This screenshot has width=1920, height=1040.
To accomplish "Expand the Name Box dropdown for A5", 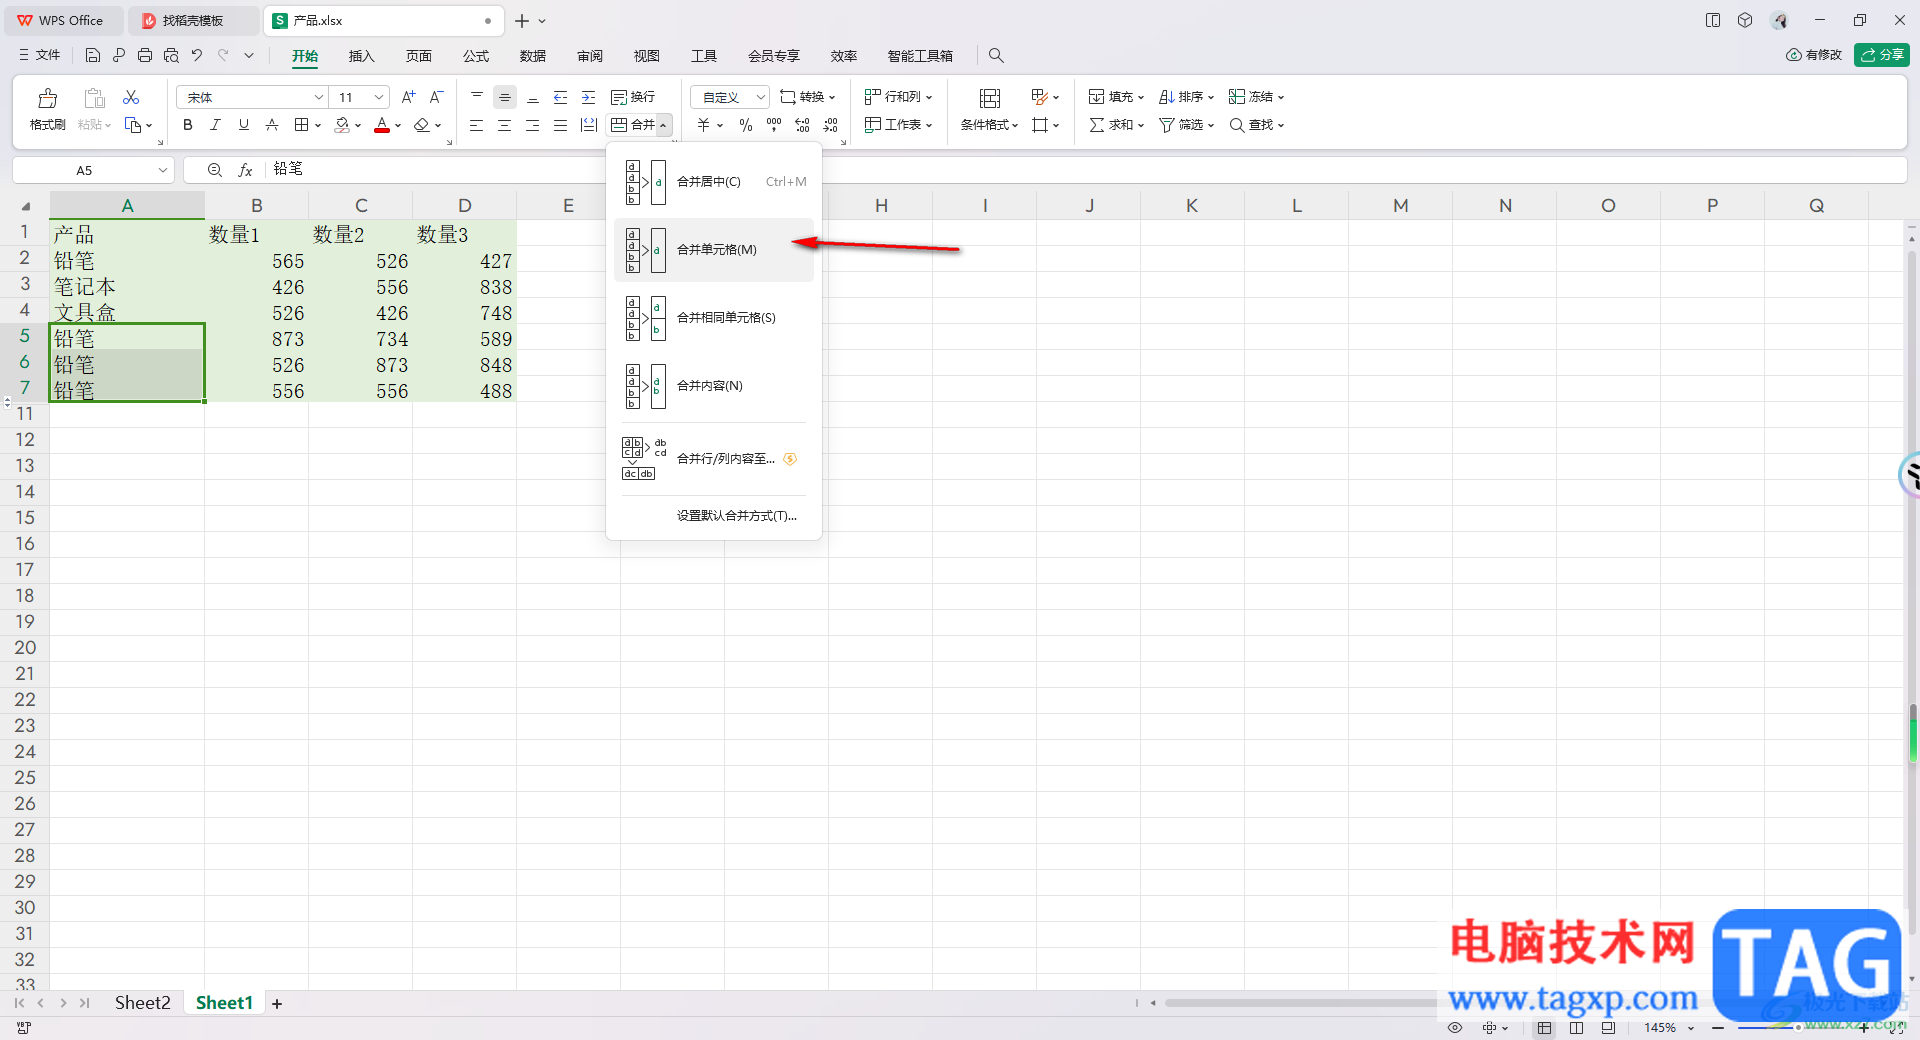I will 162,170.
